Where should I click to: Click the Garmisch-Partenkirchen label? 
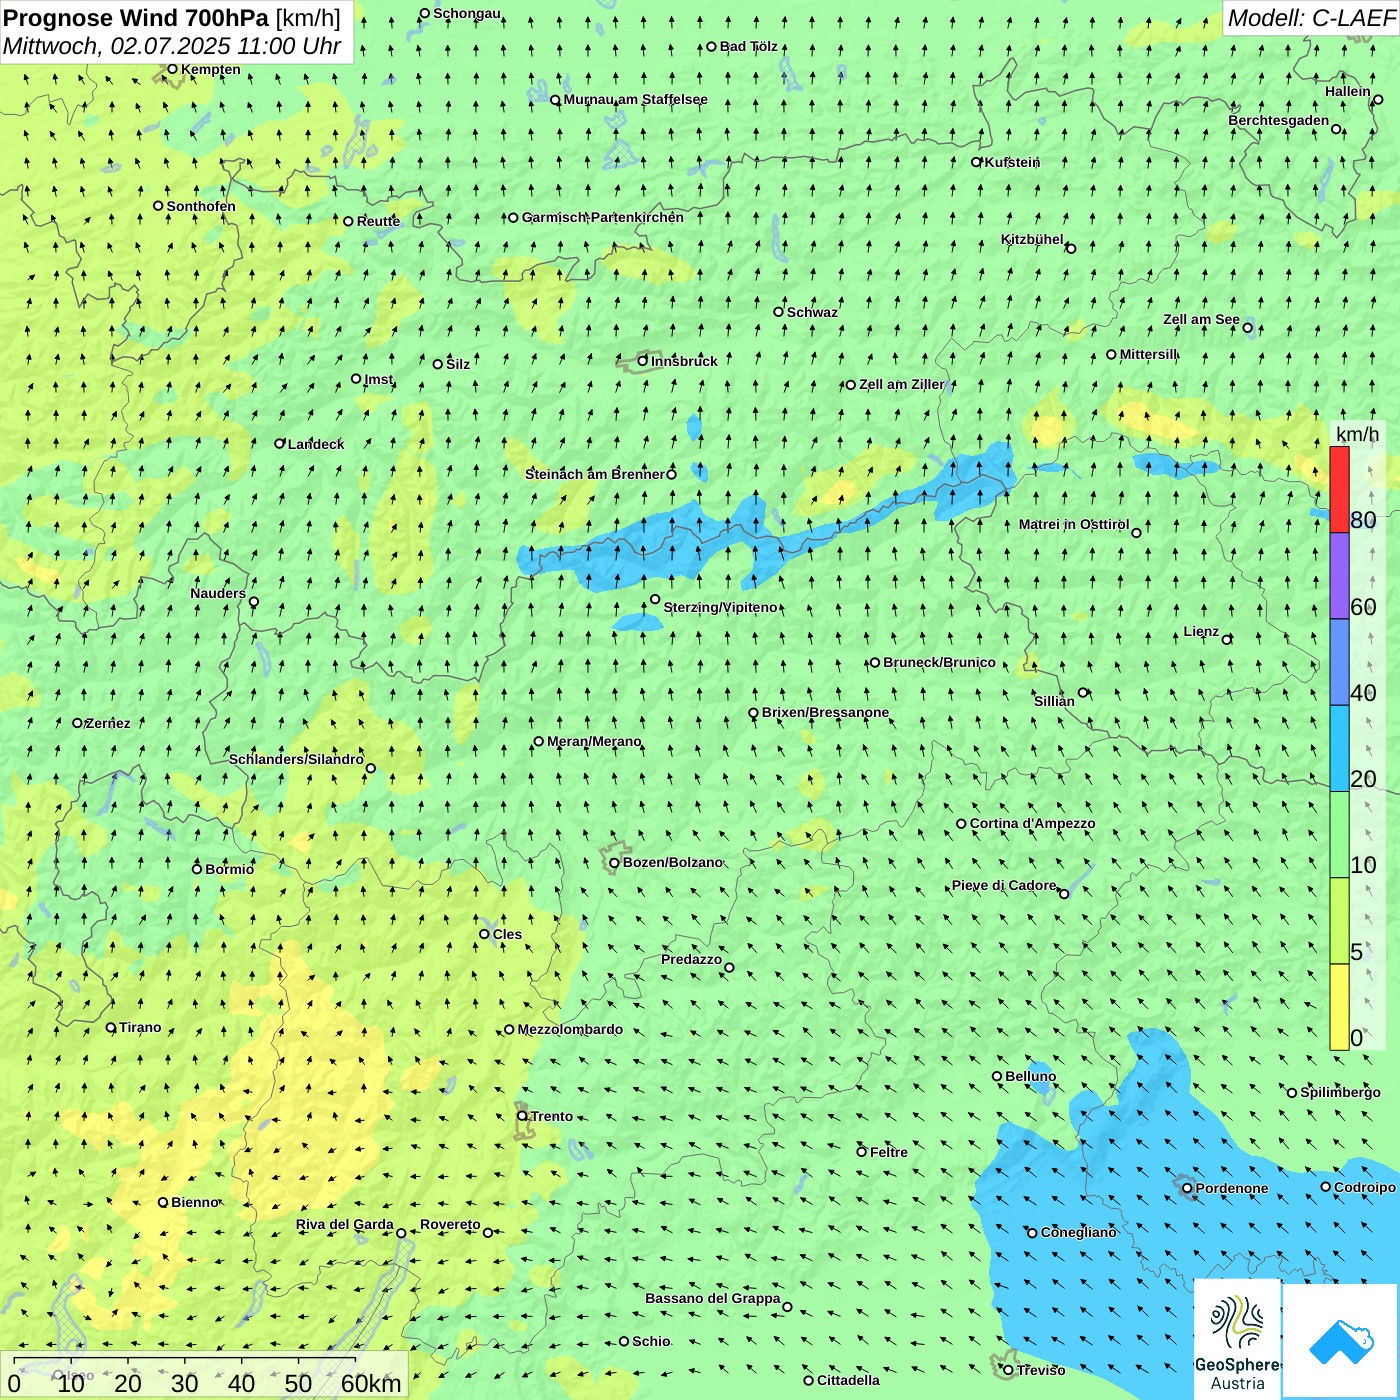pyautogui.click(x=603, y=217)
